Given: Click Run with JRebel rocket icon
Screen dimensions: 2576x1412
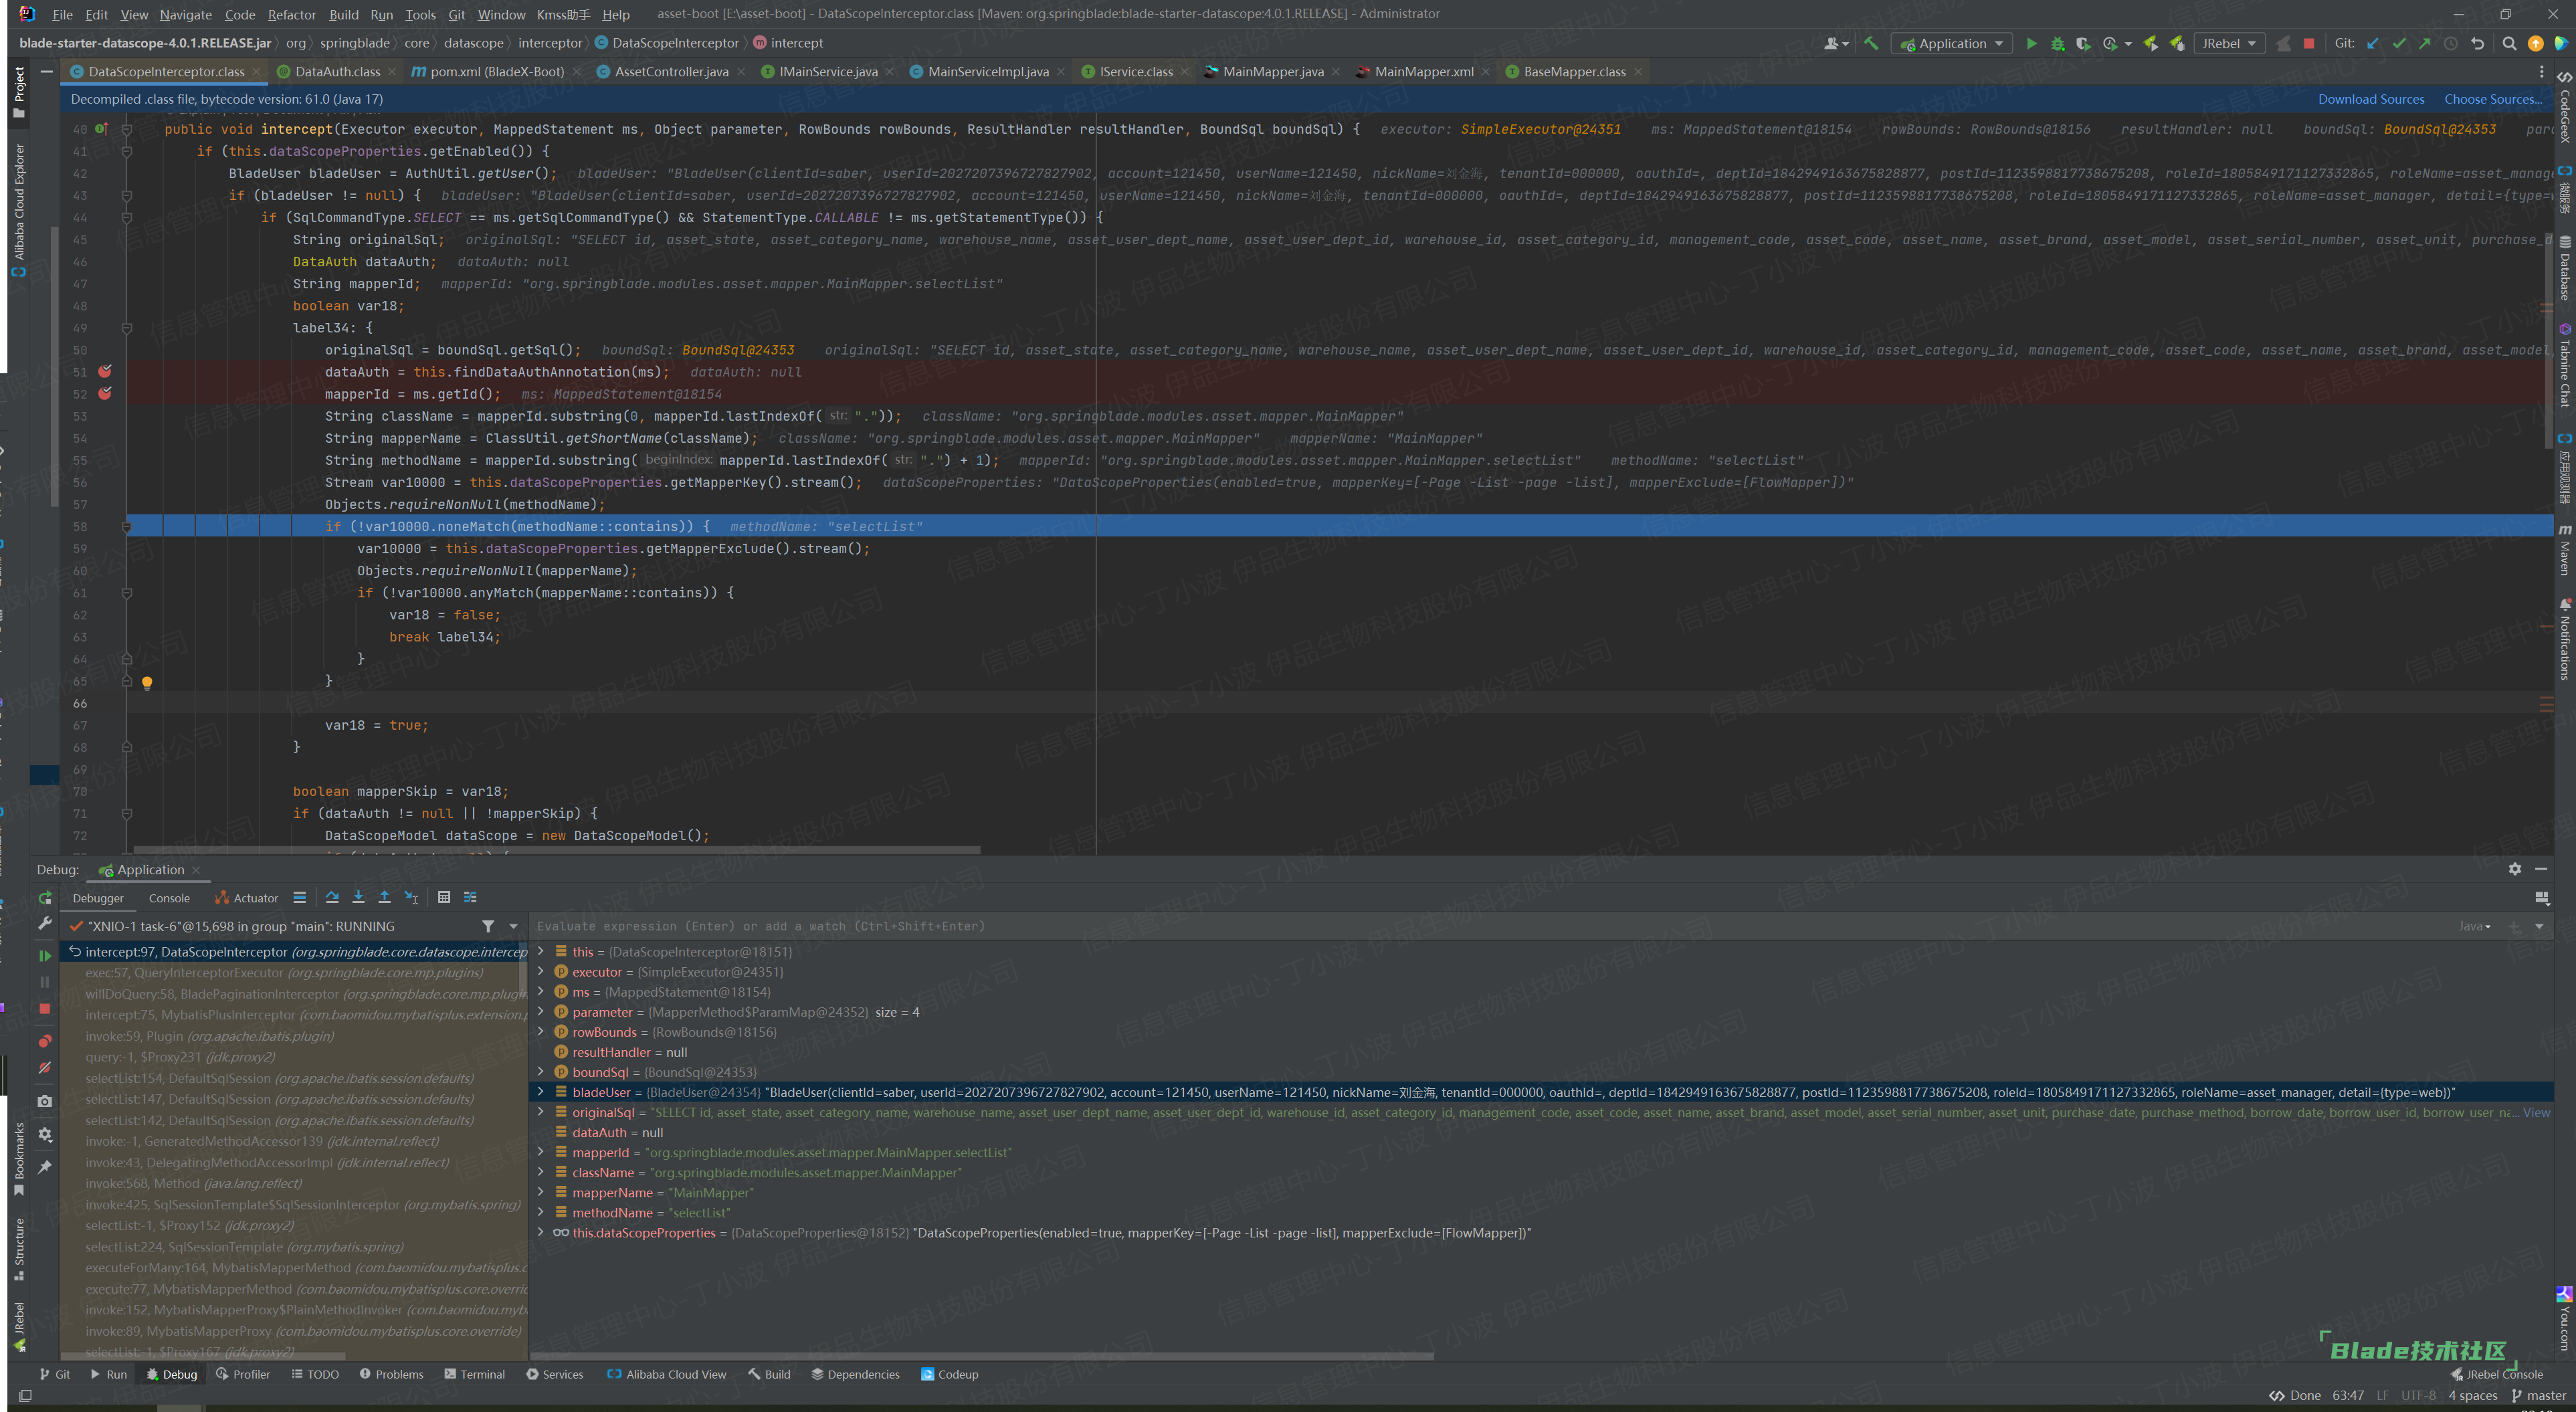Looking at the screenshot, I should point(2150,43).
